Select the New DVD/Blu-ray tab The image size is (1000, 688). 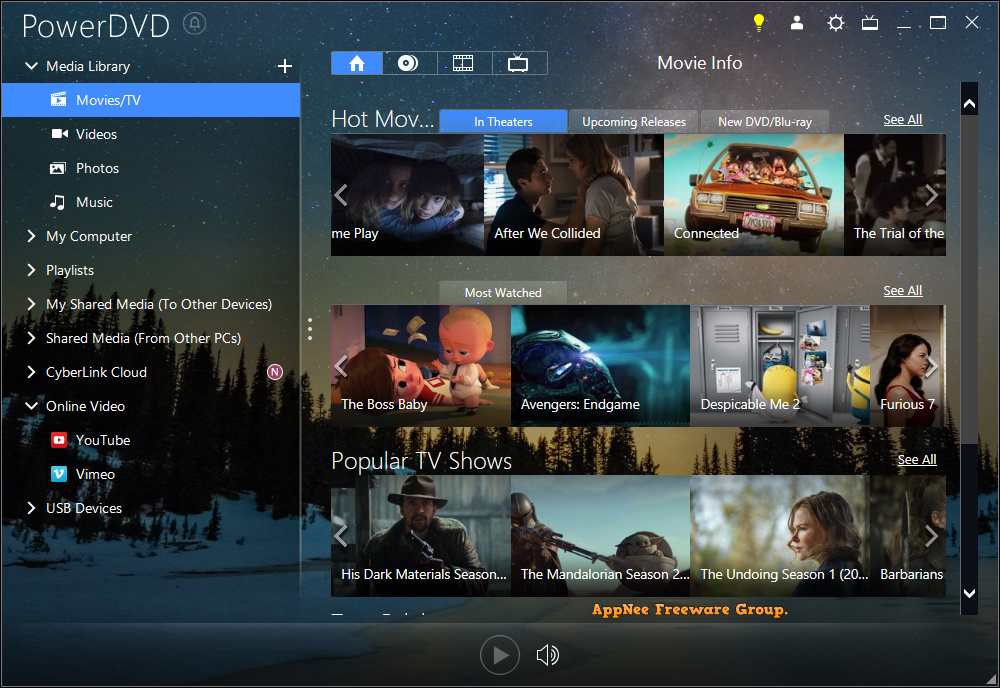tap(765, 121)
